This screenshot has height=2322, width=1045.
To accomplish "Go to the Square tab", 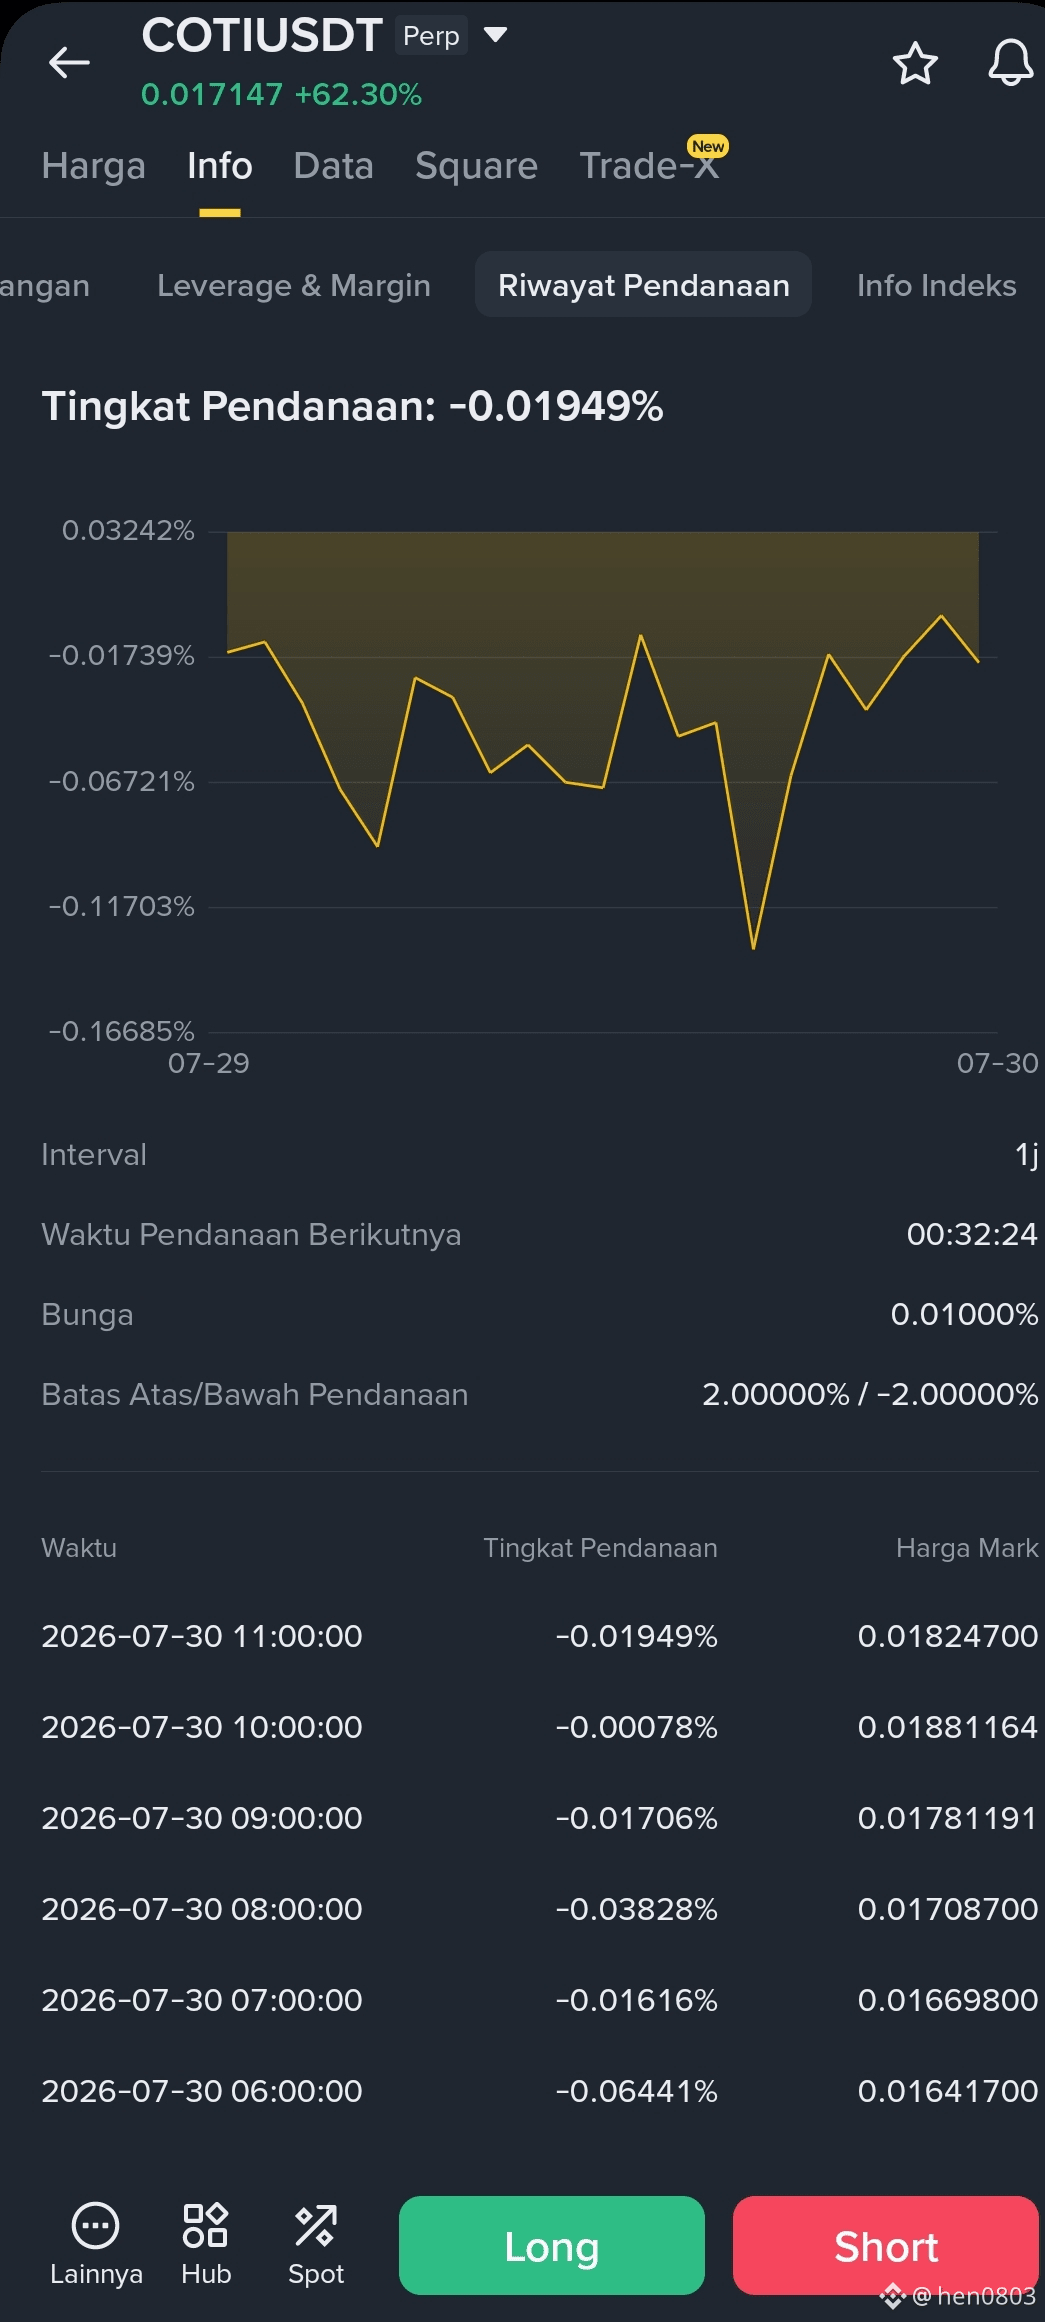I will [x=476, y=166].
